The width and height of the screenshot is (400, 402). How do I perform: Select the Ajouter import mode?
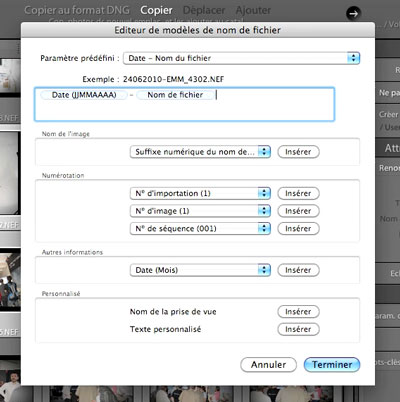click(253, 10)
